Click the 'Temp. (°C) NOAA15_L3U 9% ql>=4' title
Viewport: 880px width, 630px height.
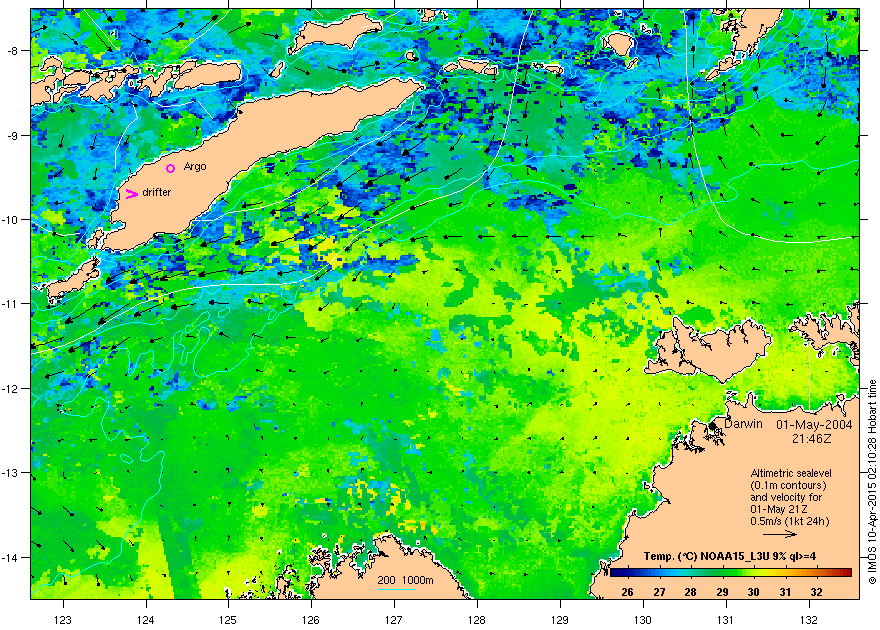(x=730, y=557)
